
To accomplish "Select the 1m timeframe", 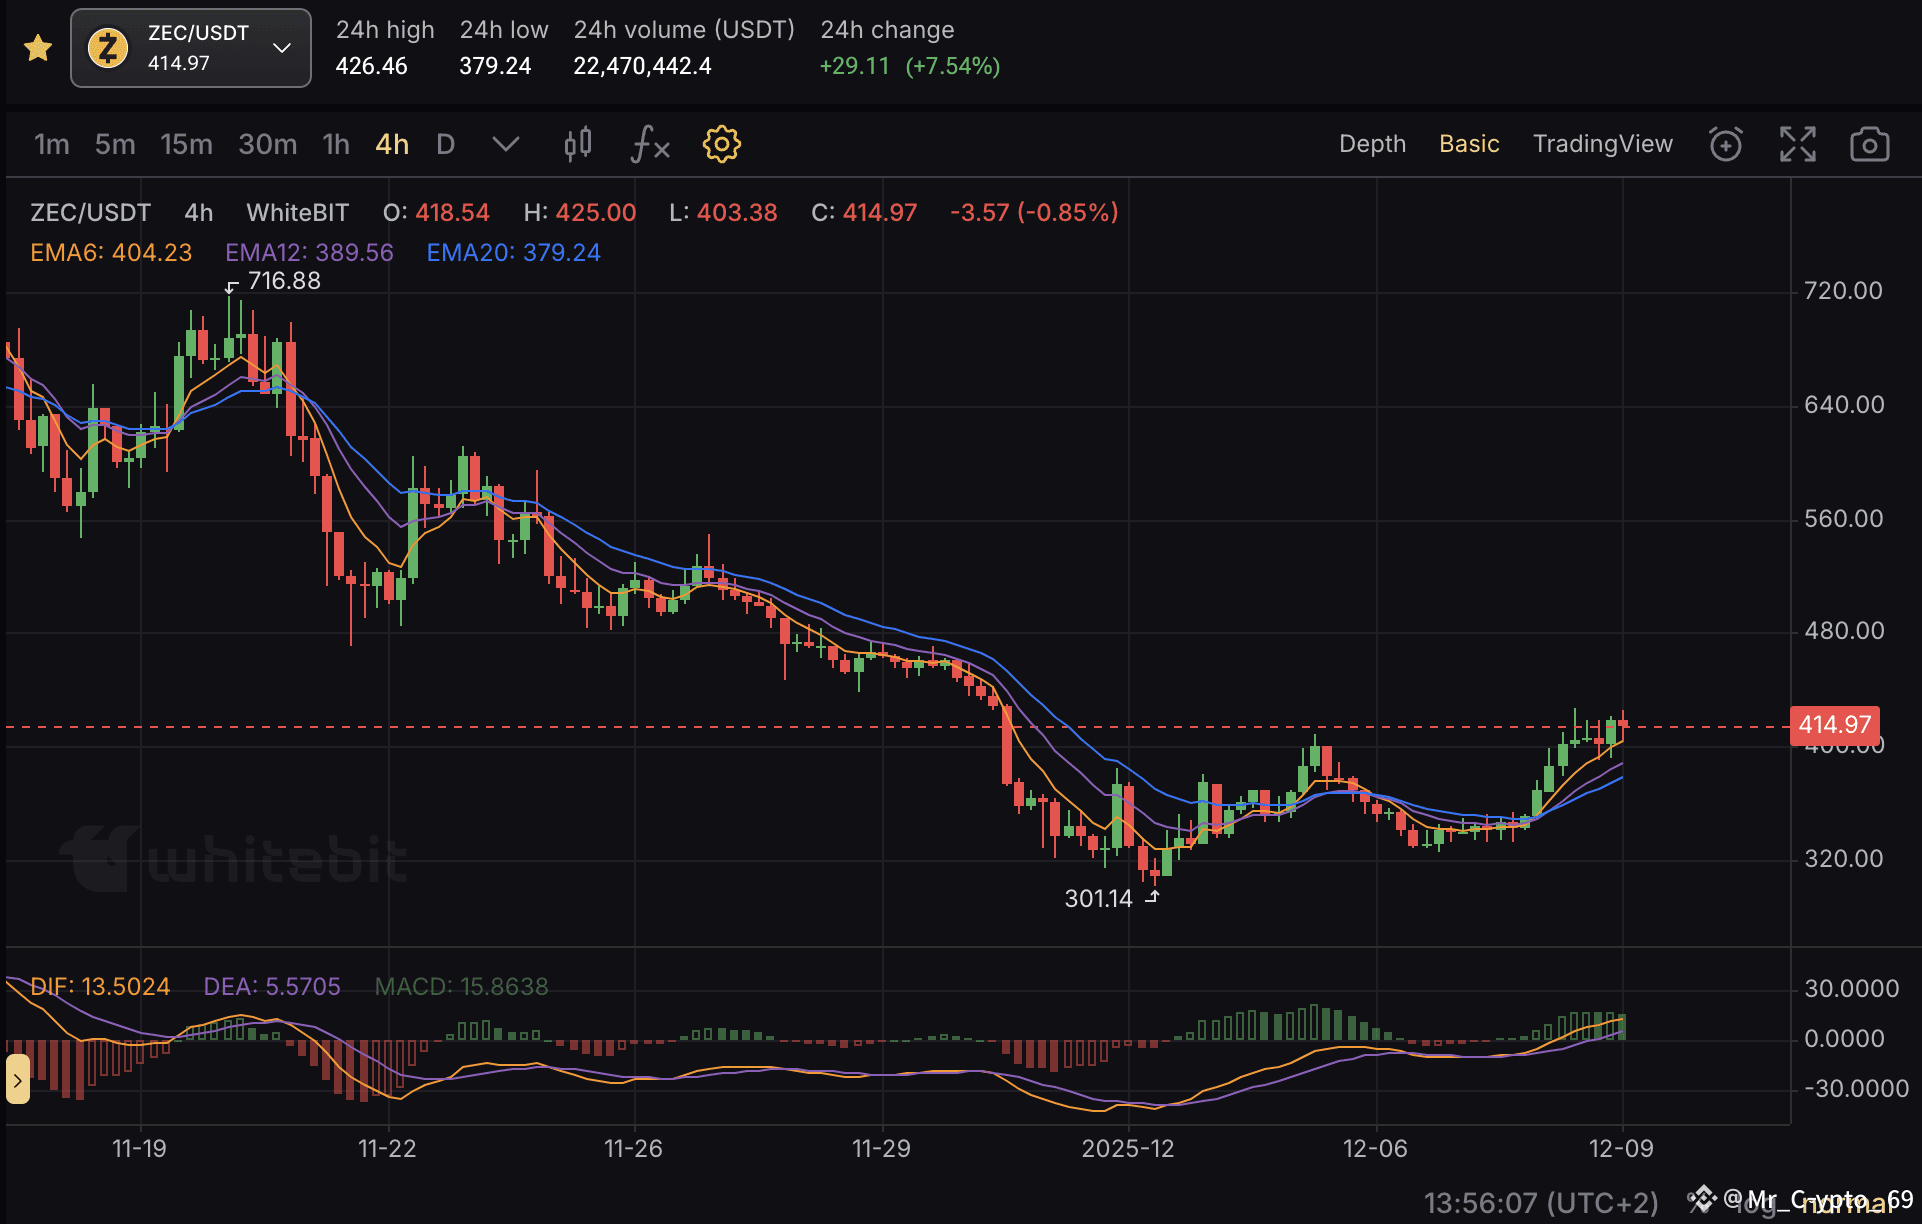I will (x=52, y=144).
